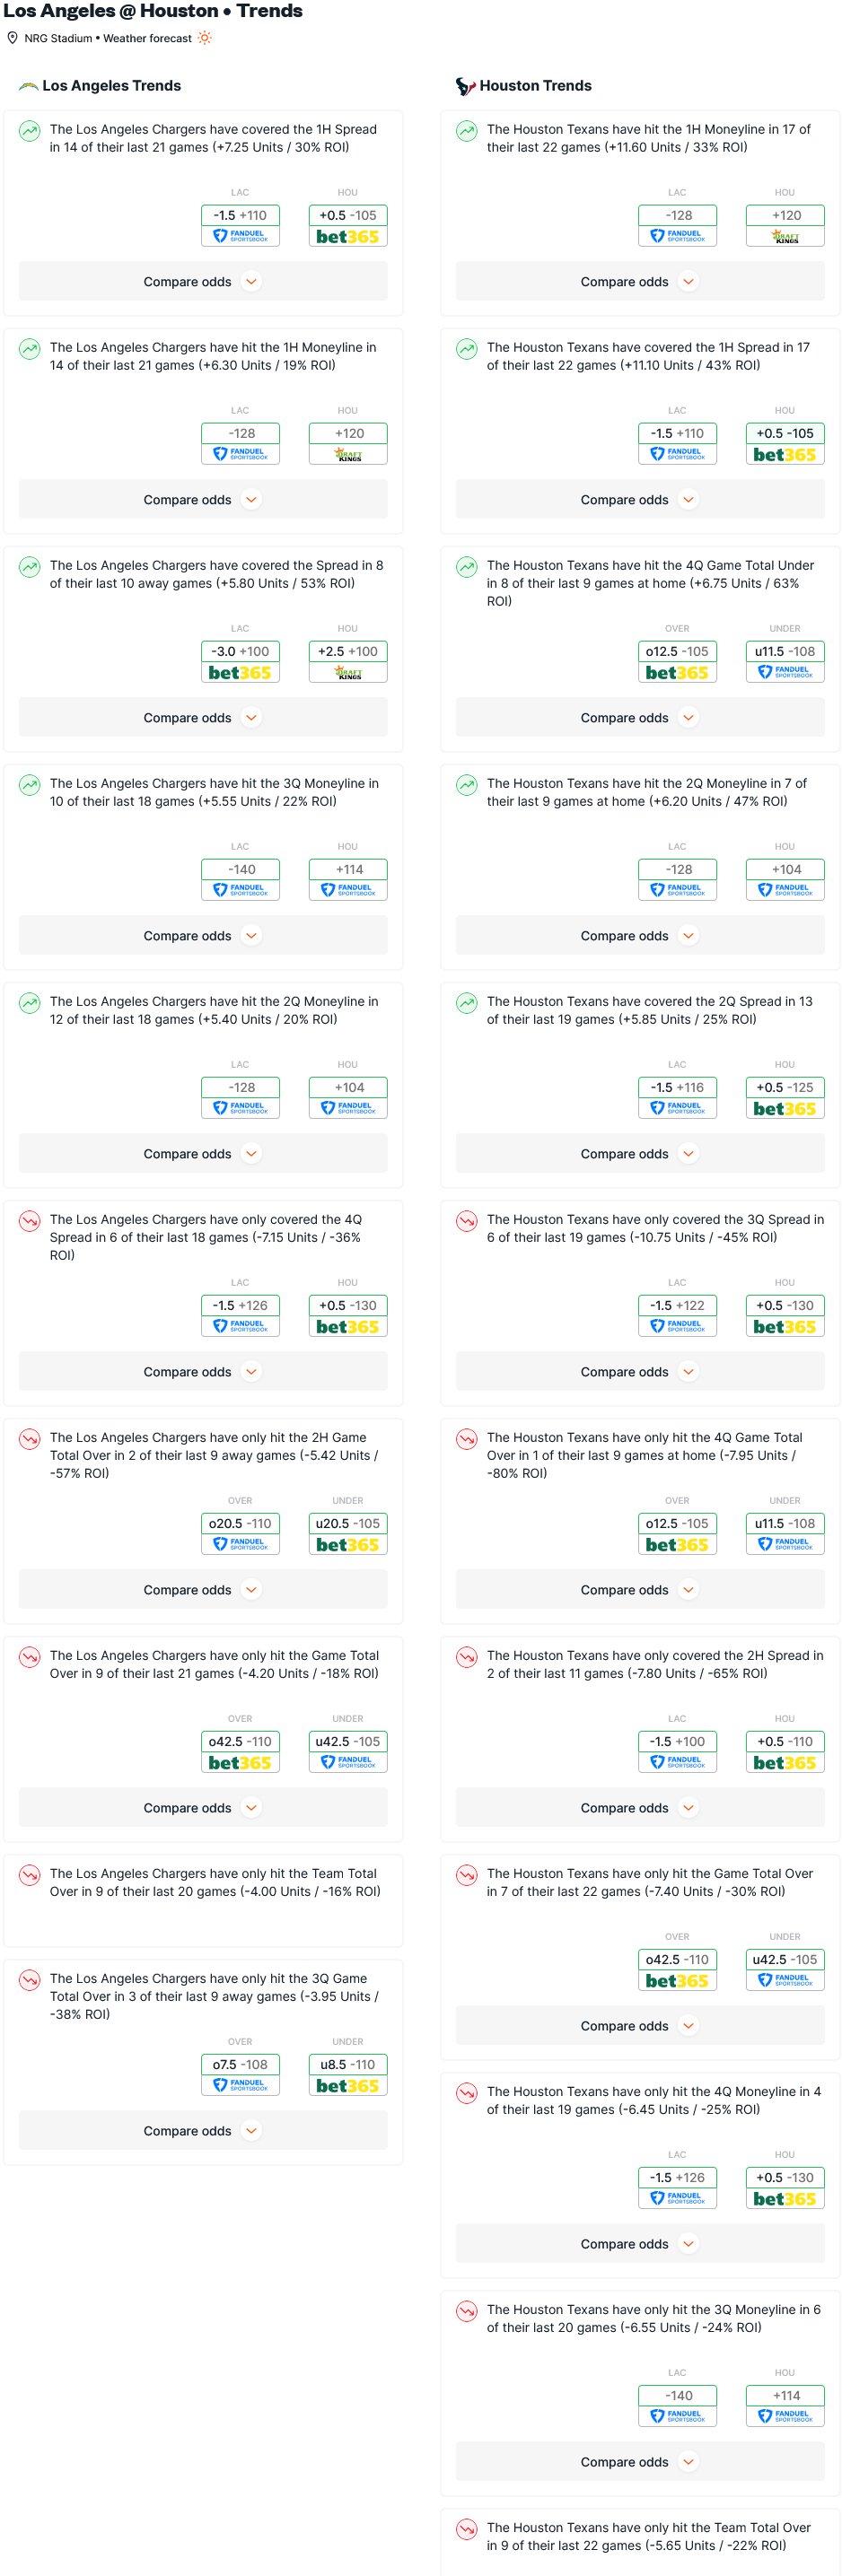This screenshot has height=2576, width=842.
Task: Open the Weather forecast link
Action: pos(147,38)
